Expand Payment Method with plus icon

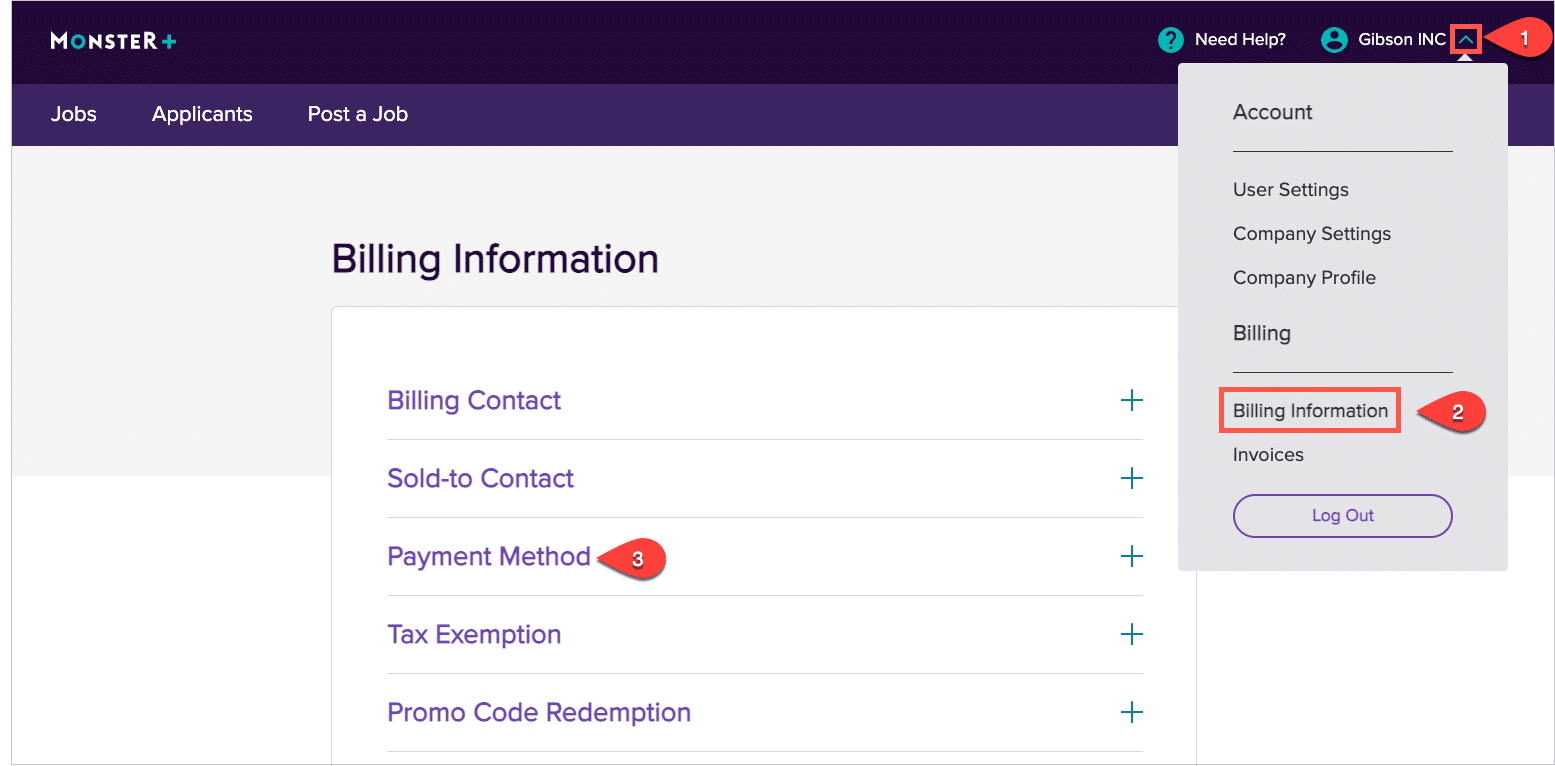point(1131,557)
